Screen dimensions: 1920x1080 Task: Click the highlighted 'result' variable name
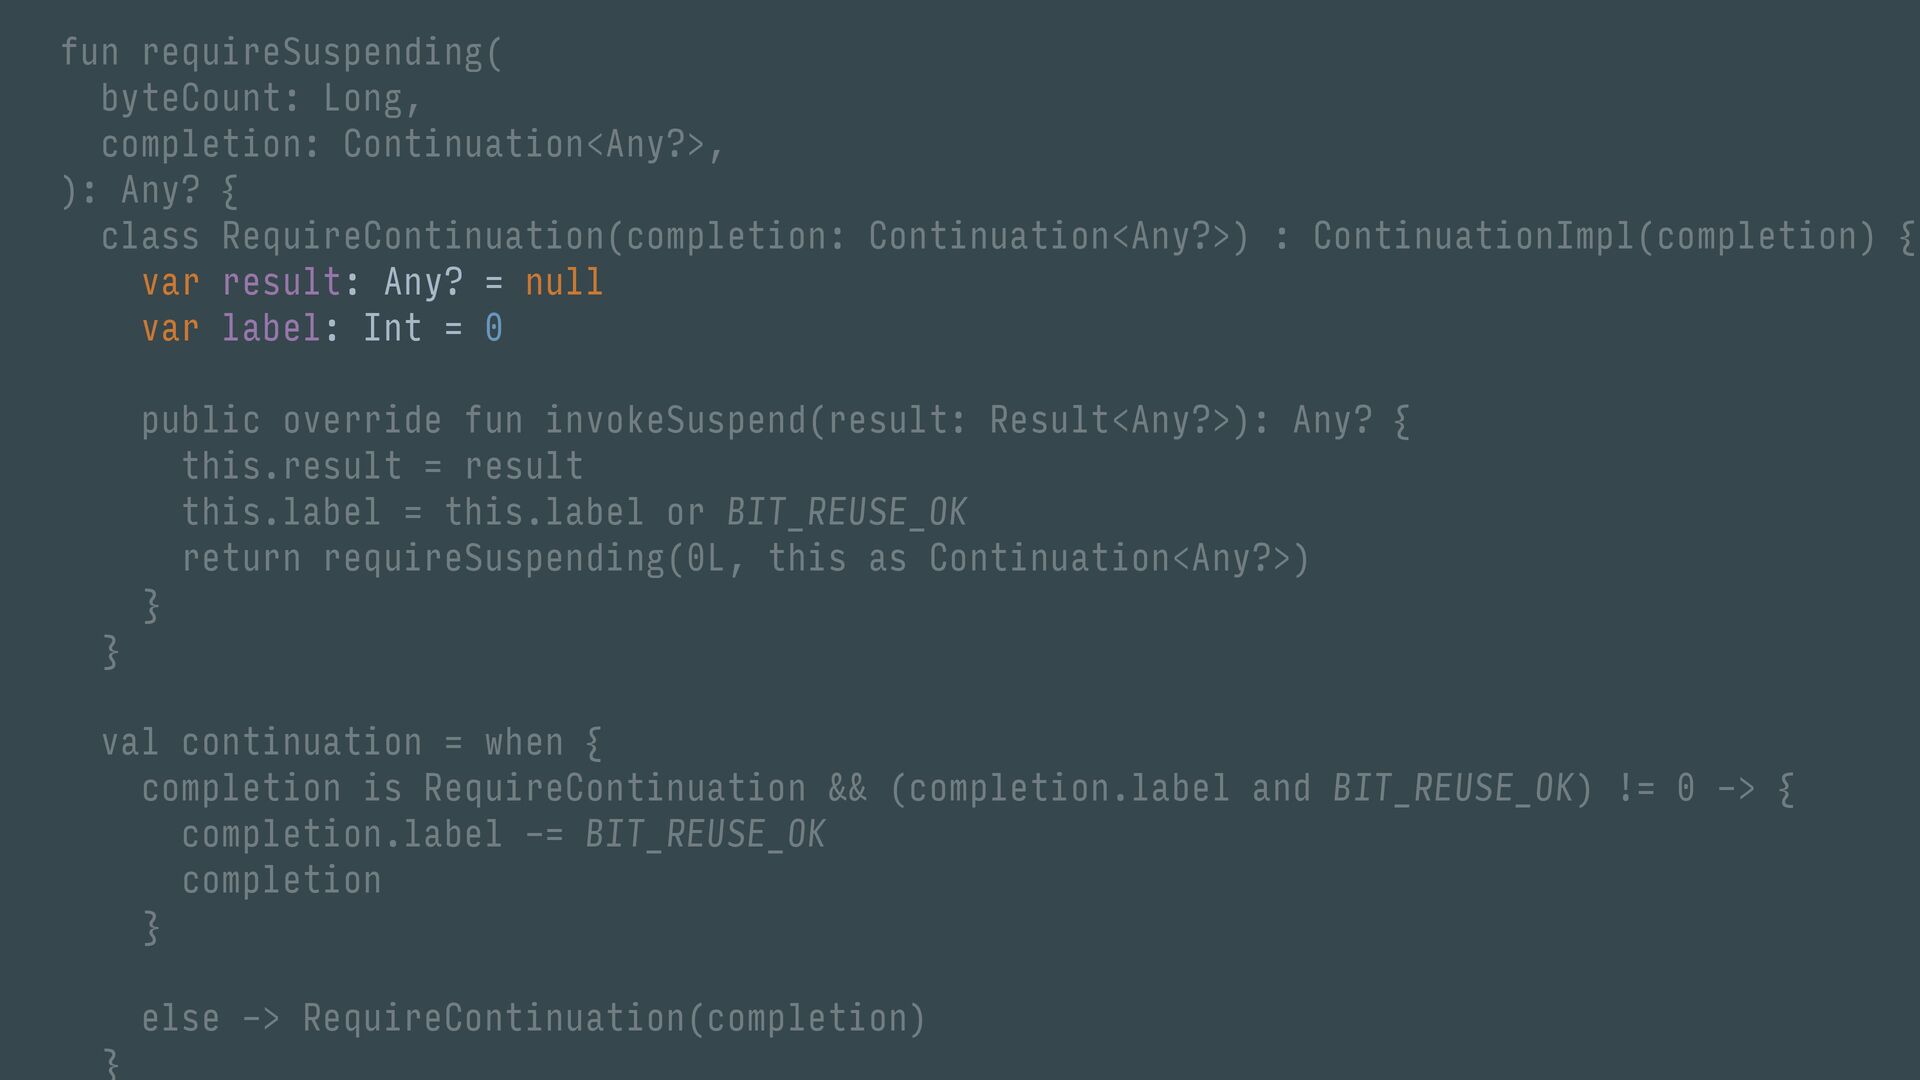point(282,283)
